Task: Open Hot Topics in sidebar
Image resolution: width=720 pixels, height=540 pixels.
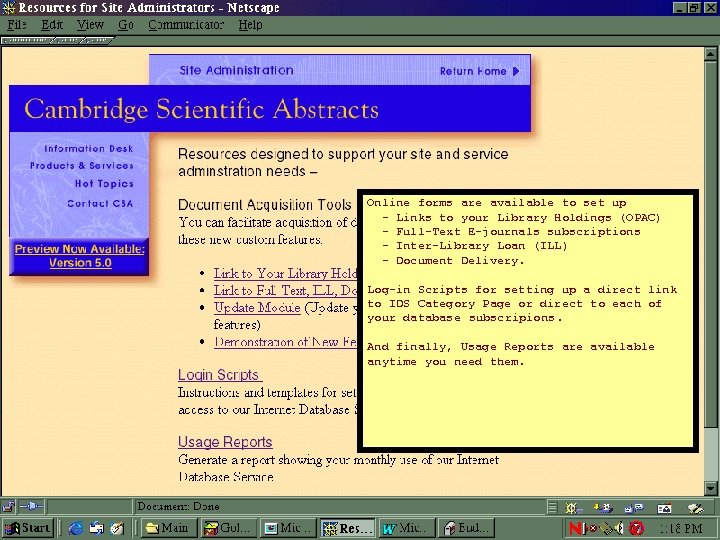Action: pos(104,184)
